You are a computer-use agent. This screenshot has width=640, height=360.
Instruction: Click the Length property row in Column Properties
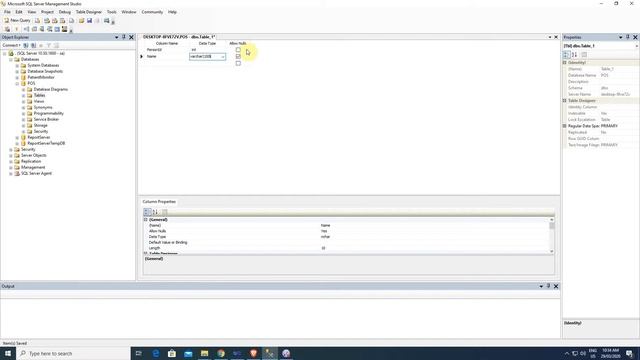tap(348, 248)
